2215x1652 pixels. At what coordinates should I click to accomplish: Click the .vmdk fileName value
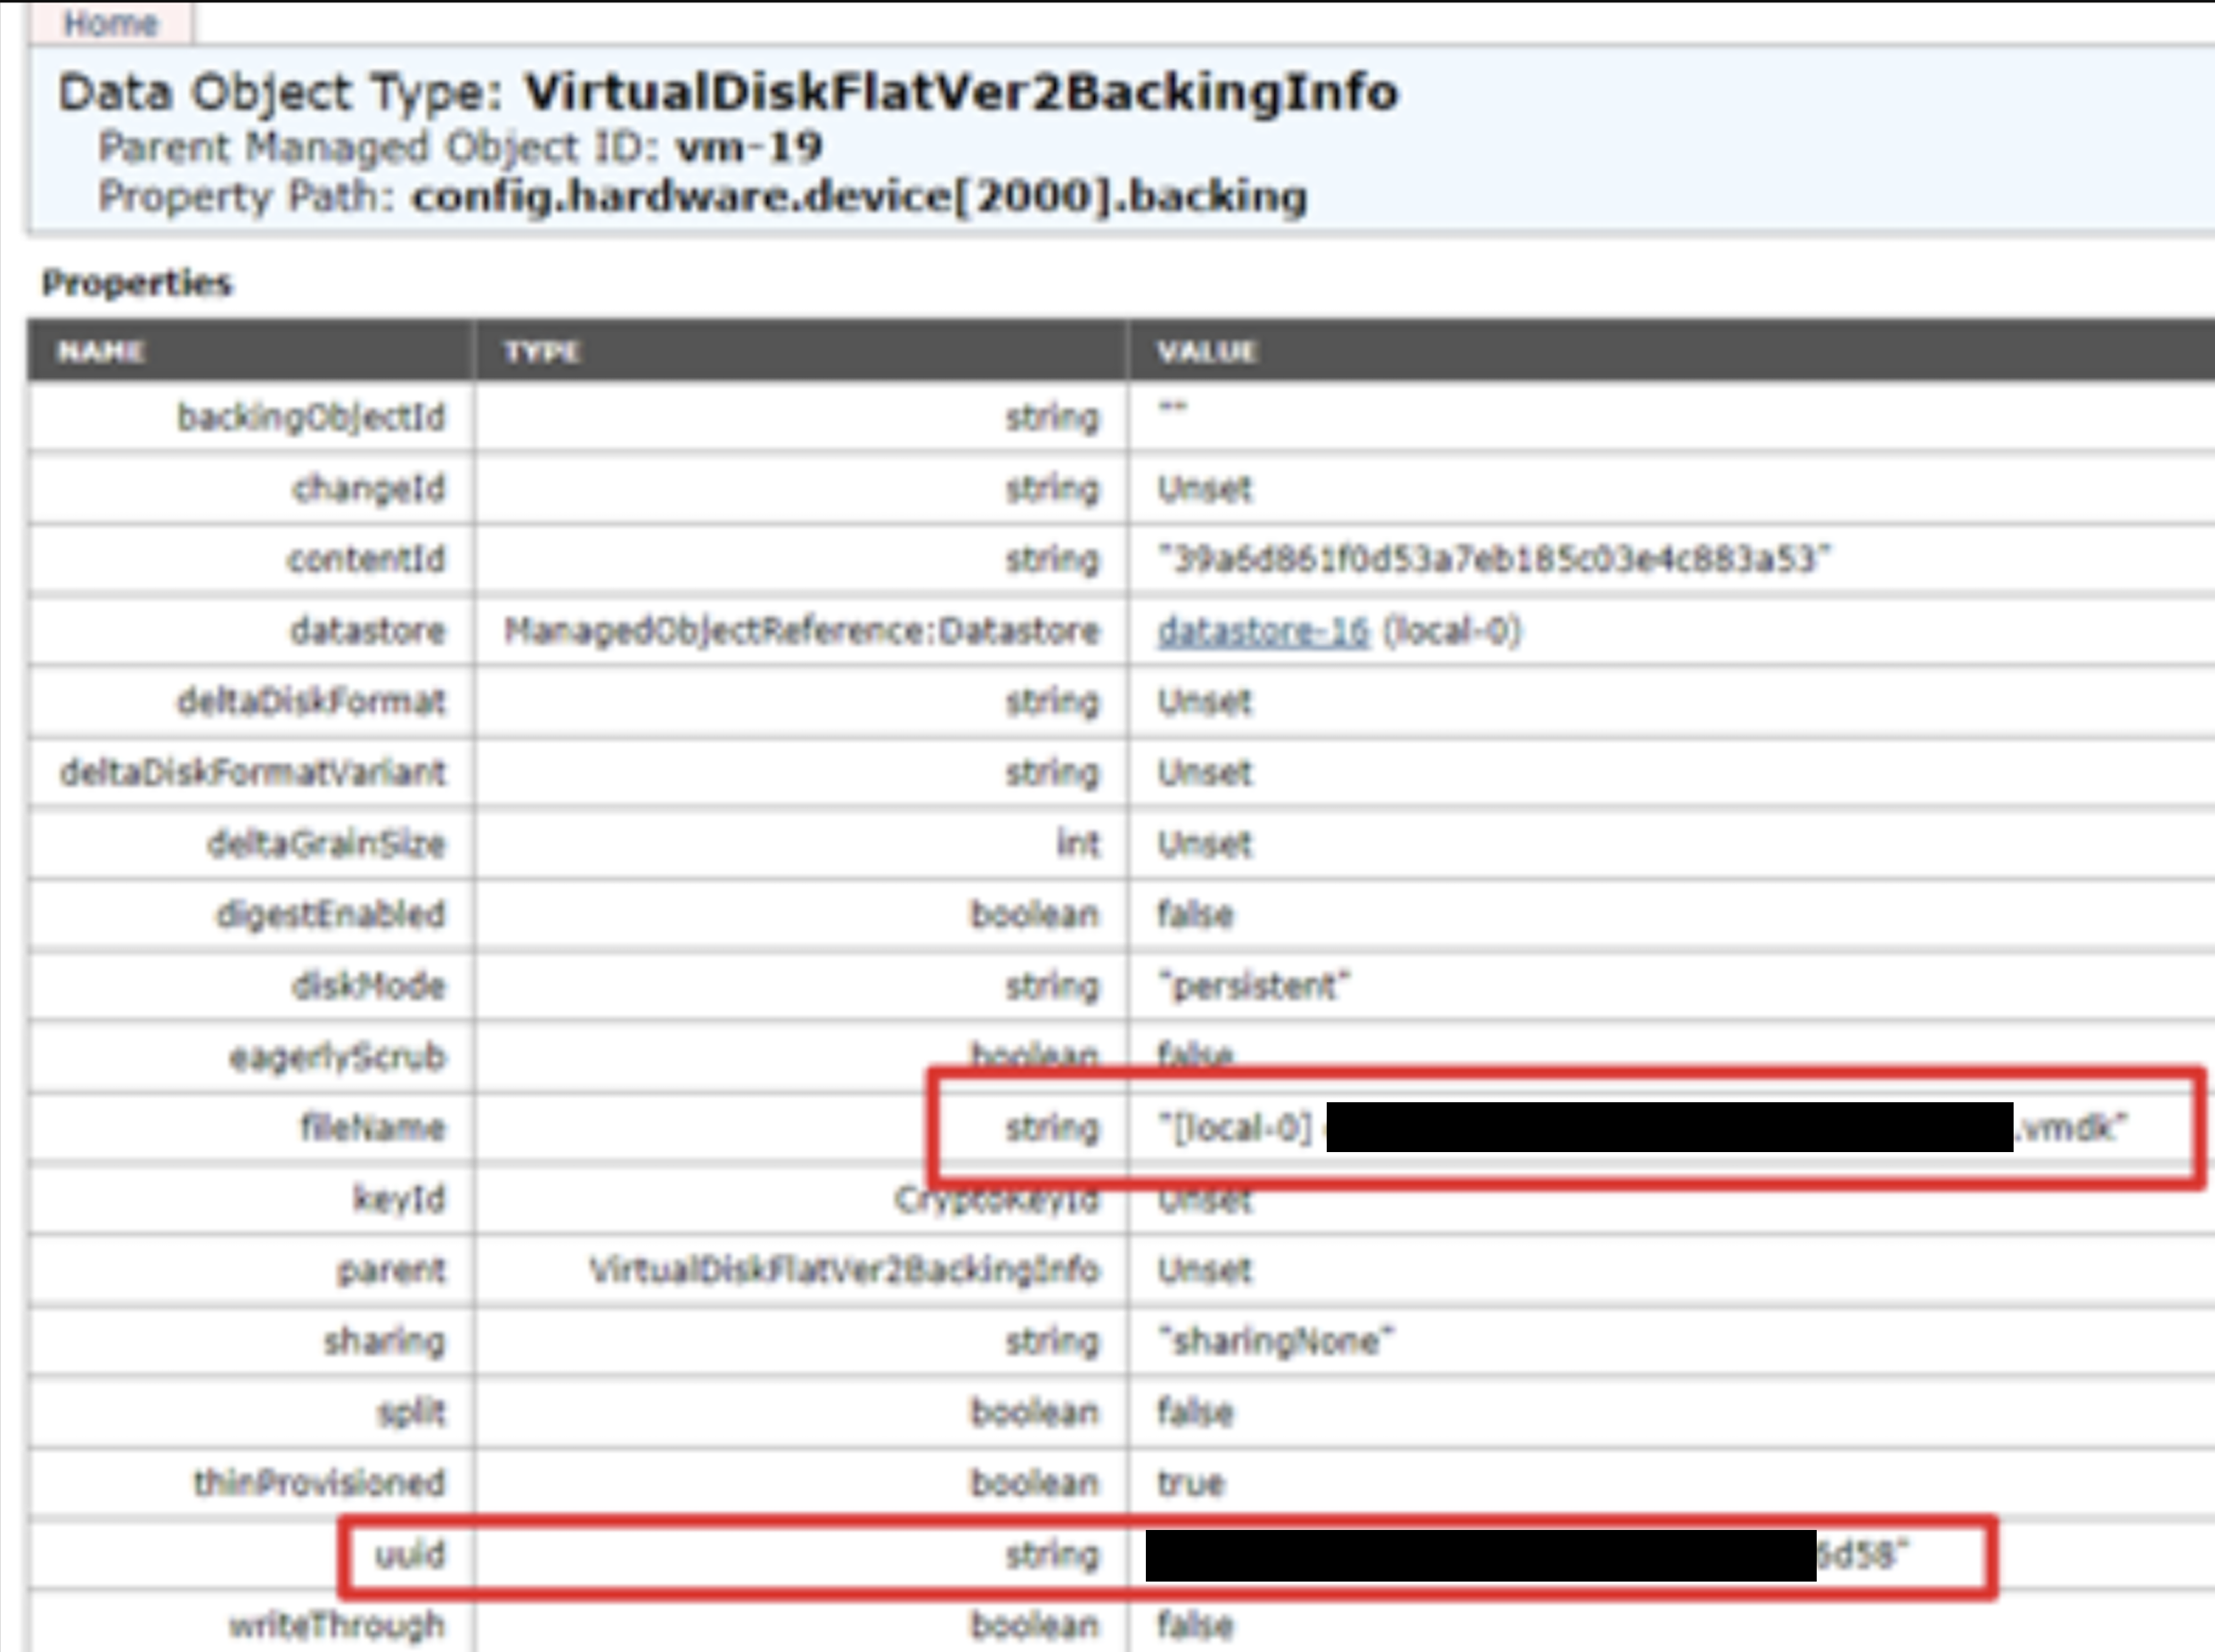[2070, 1128]
